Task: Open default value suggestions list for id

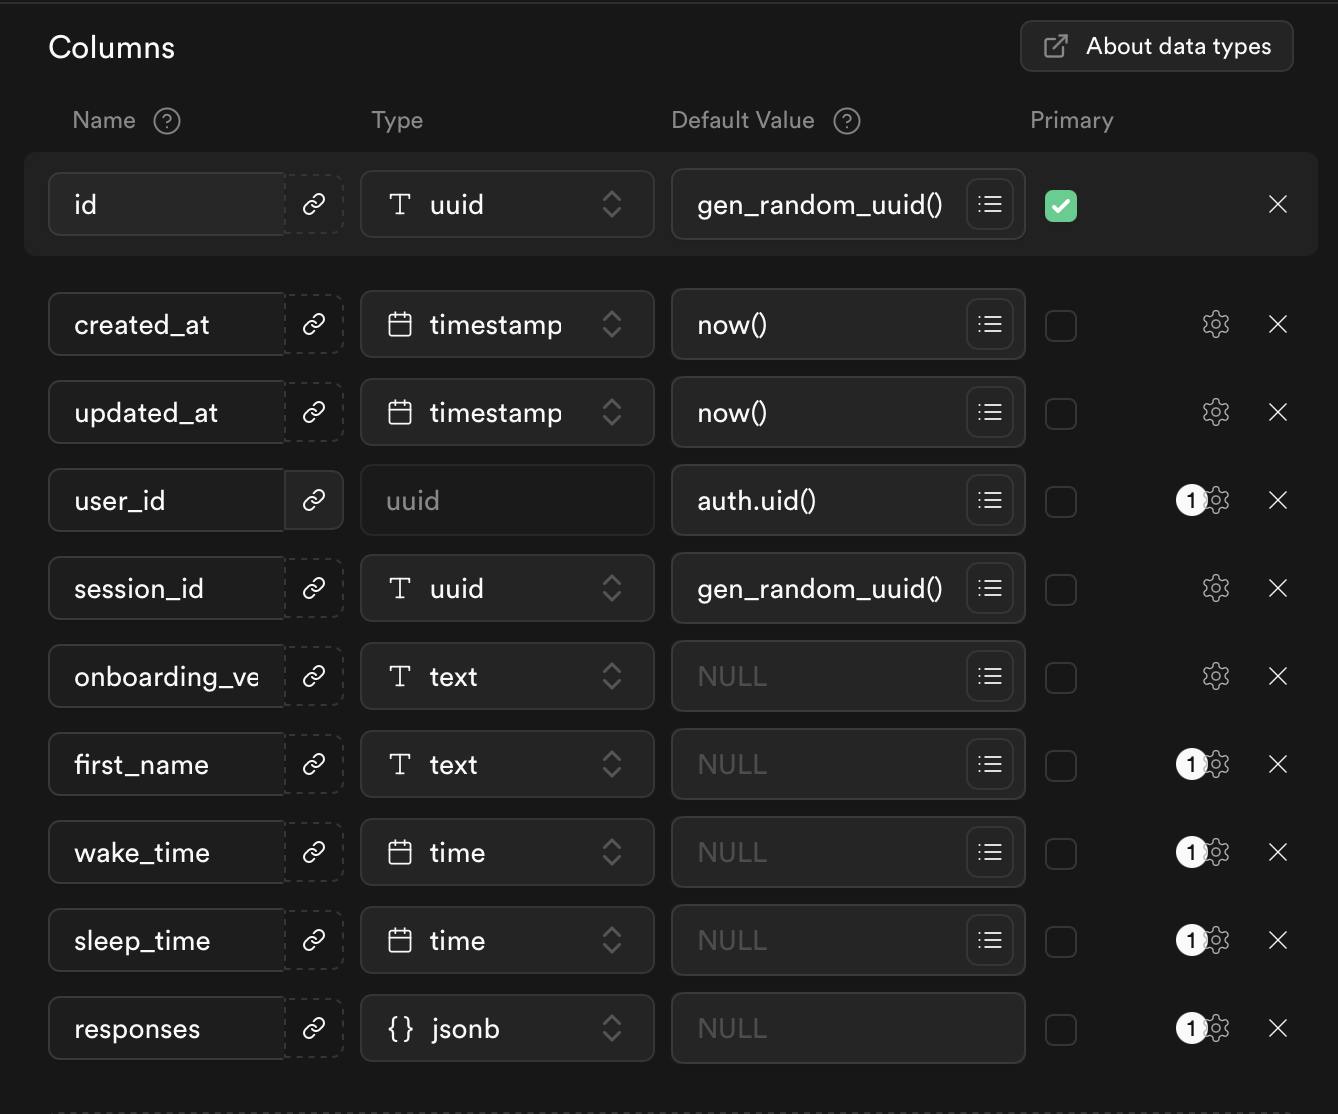Action: coord(989,204)
